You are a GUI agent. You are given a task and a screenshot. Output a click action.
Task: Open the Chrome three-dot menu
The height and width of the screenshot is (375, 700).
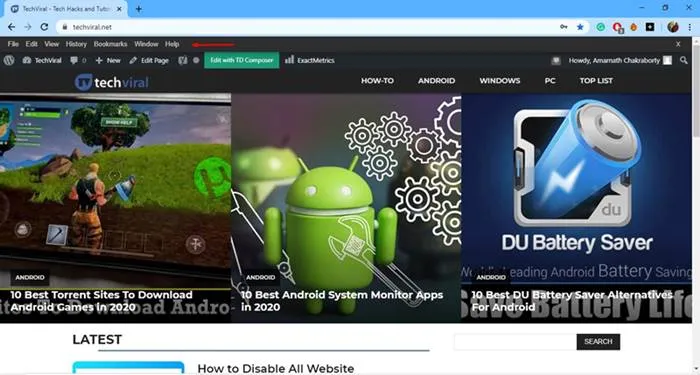click(690, 27)
